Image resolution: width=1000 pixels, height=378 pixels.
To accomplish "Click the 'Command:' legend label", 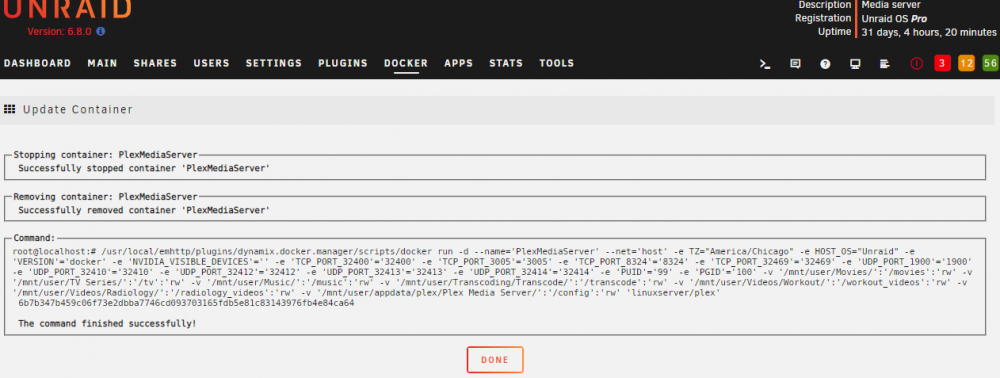I will tap(34, 238).
